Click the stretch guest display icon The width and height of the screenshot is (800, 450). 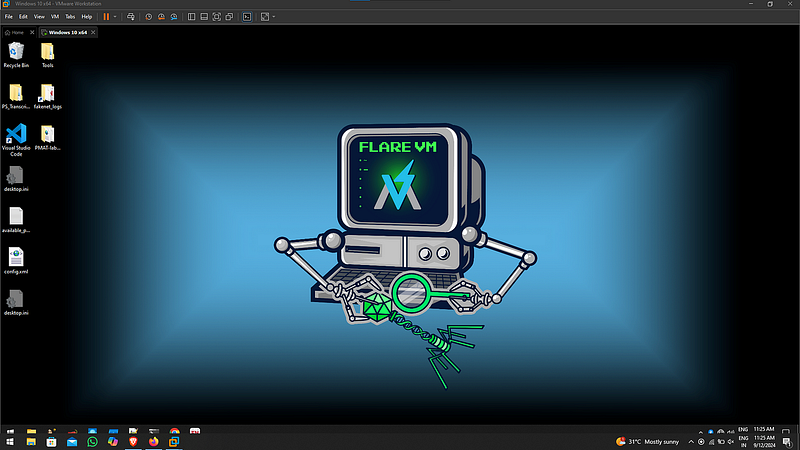[265, 17]
